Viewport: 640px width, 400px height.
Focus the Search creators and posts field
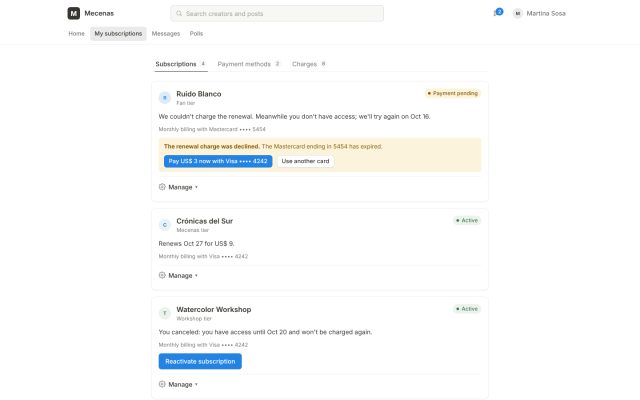tap(277, 13)
